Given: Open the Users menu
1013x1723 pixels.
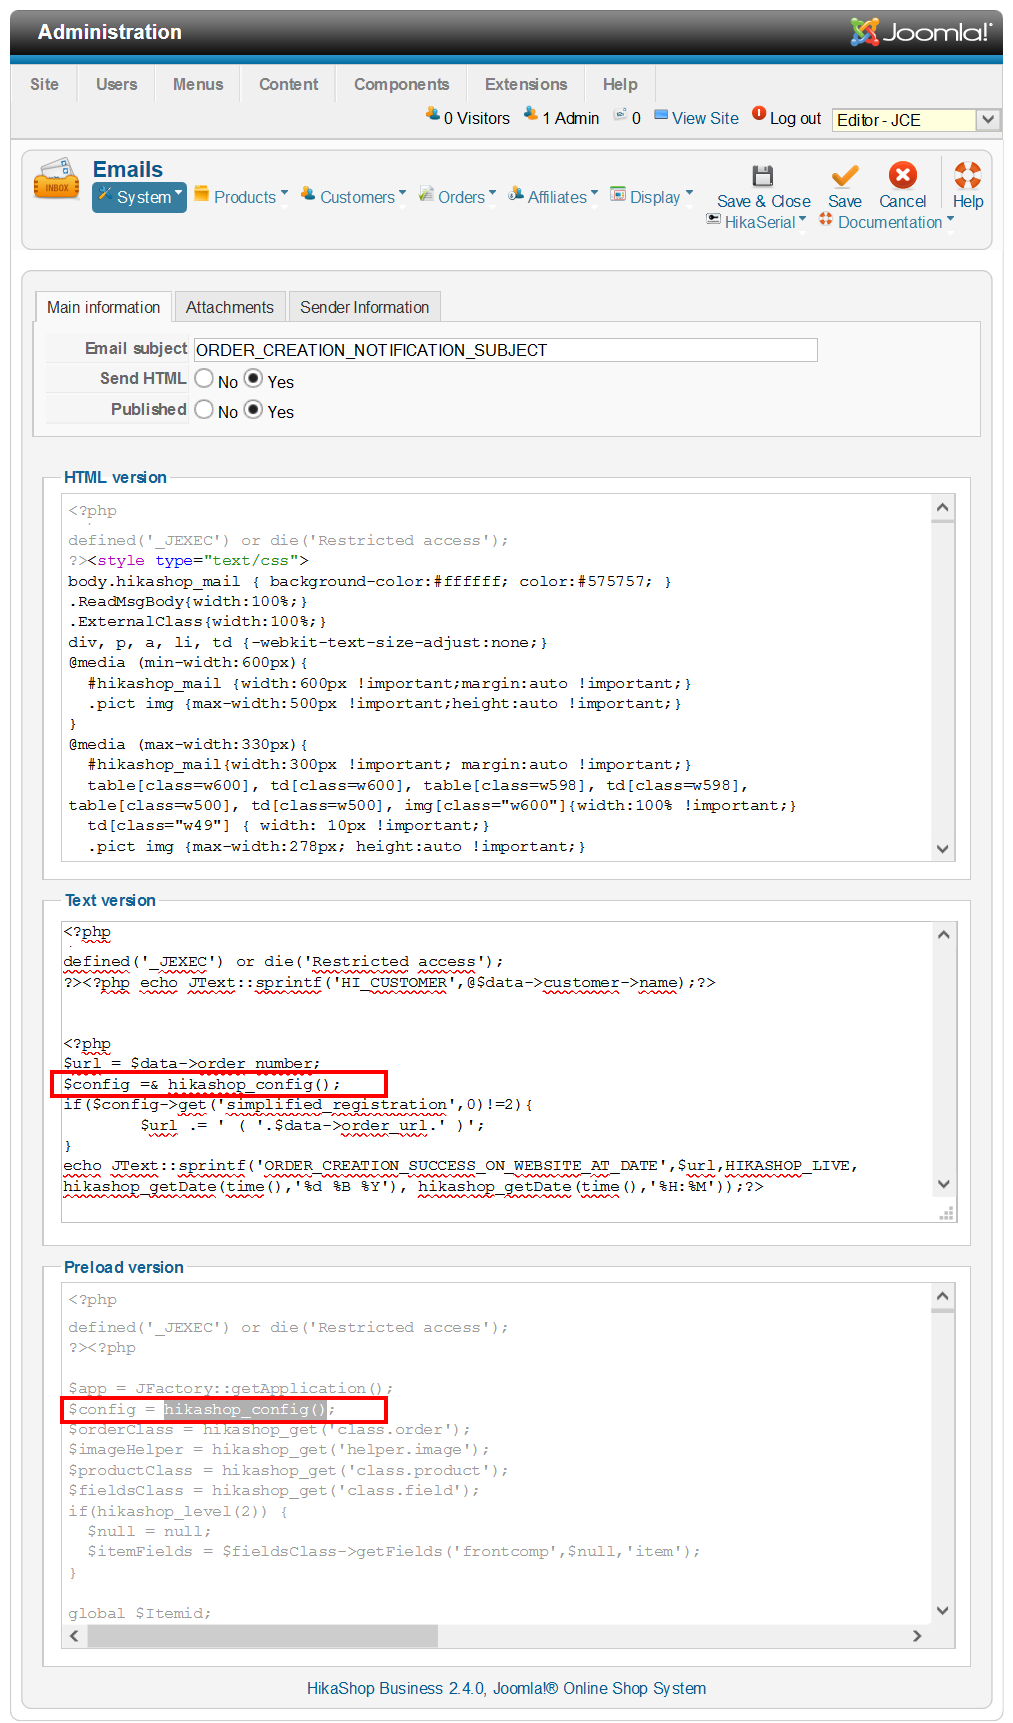Looking at the screenshot, I should 117,84.
